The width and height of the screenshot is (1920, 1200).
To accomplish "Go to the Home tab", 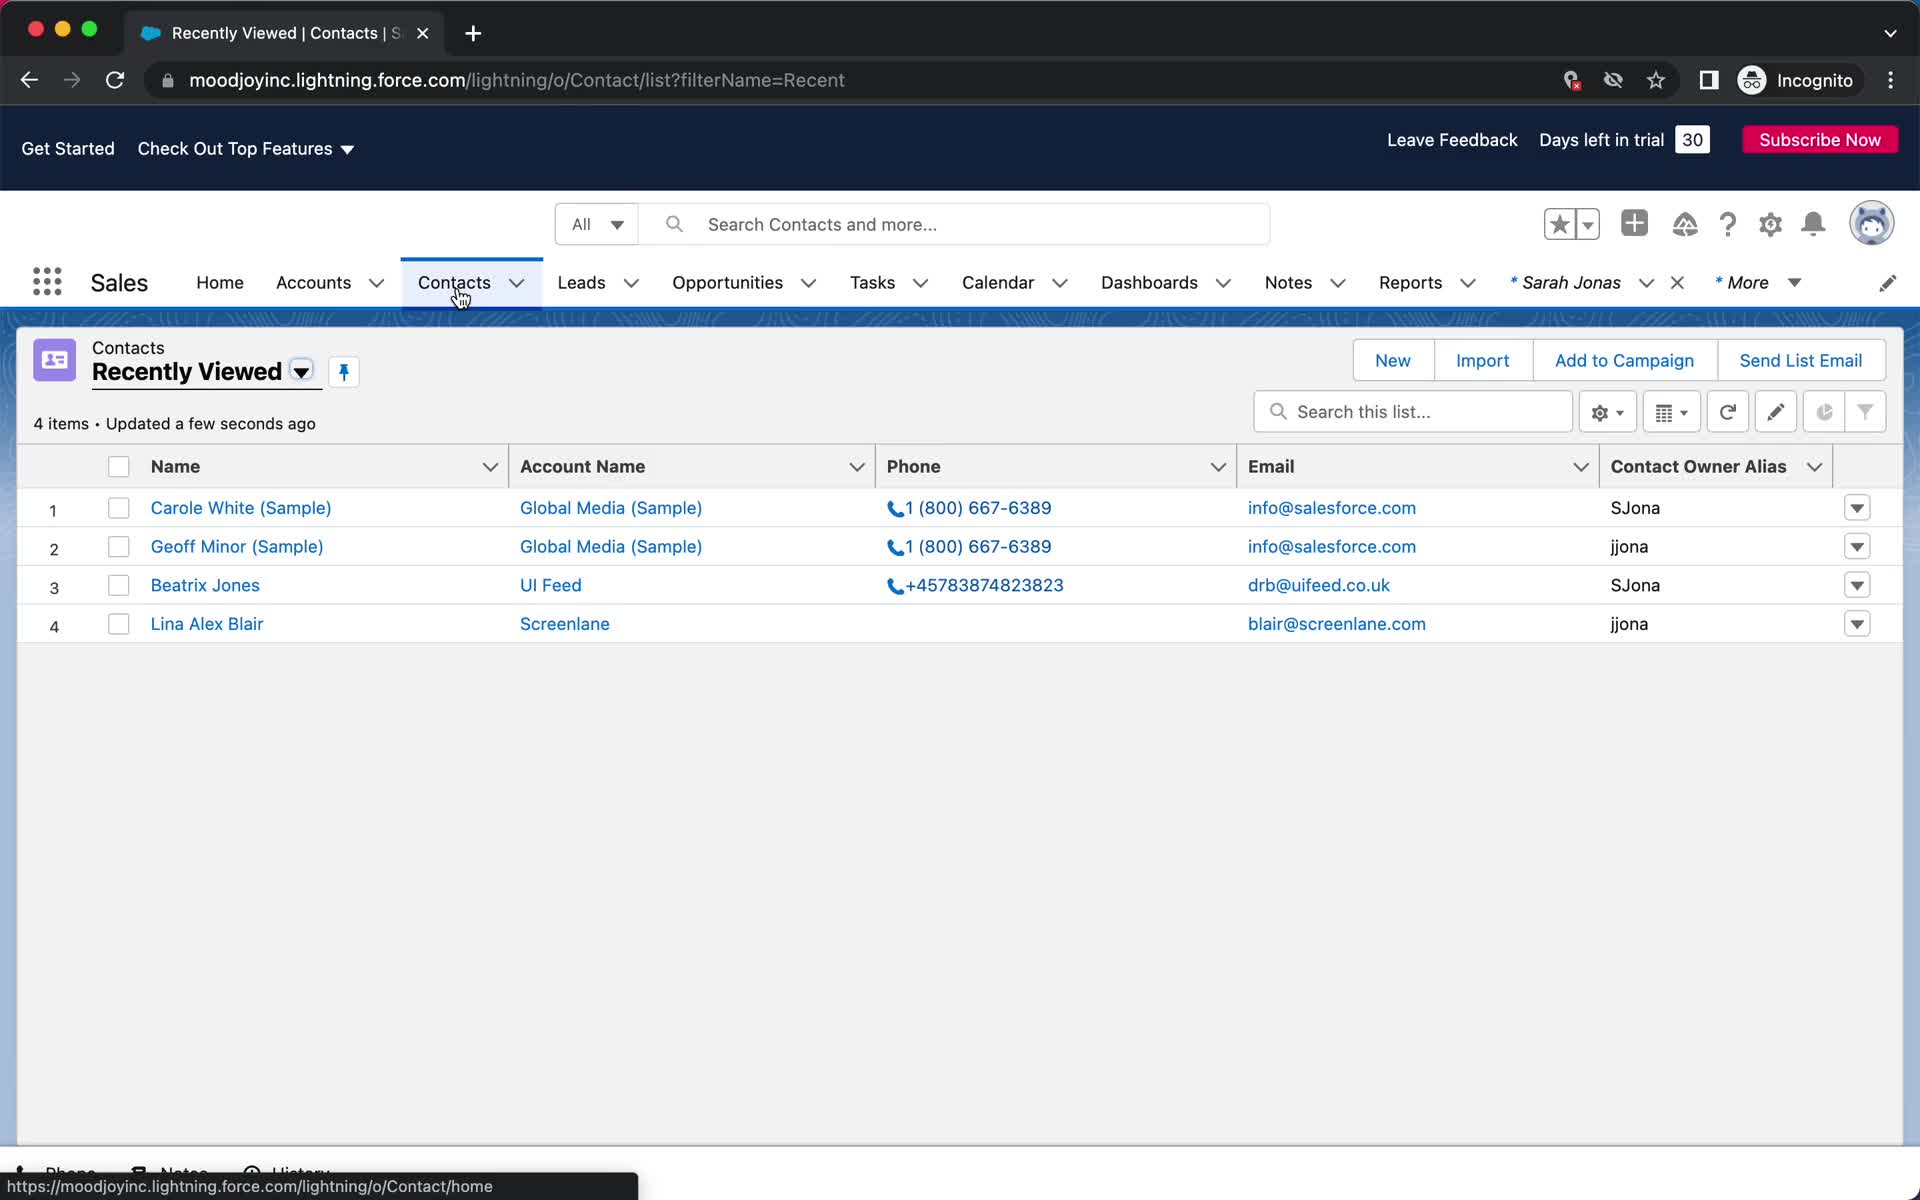I will [220, 283].
